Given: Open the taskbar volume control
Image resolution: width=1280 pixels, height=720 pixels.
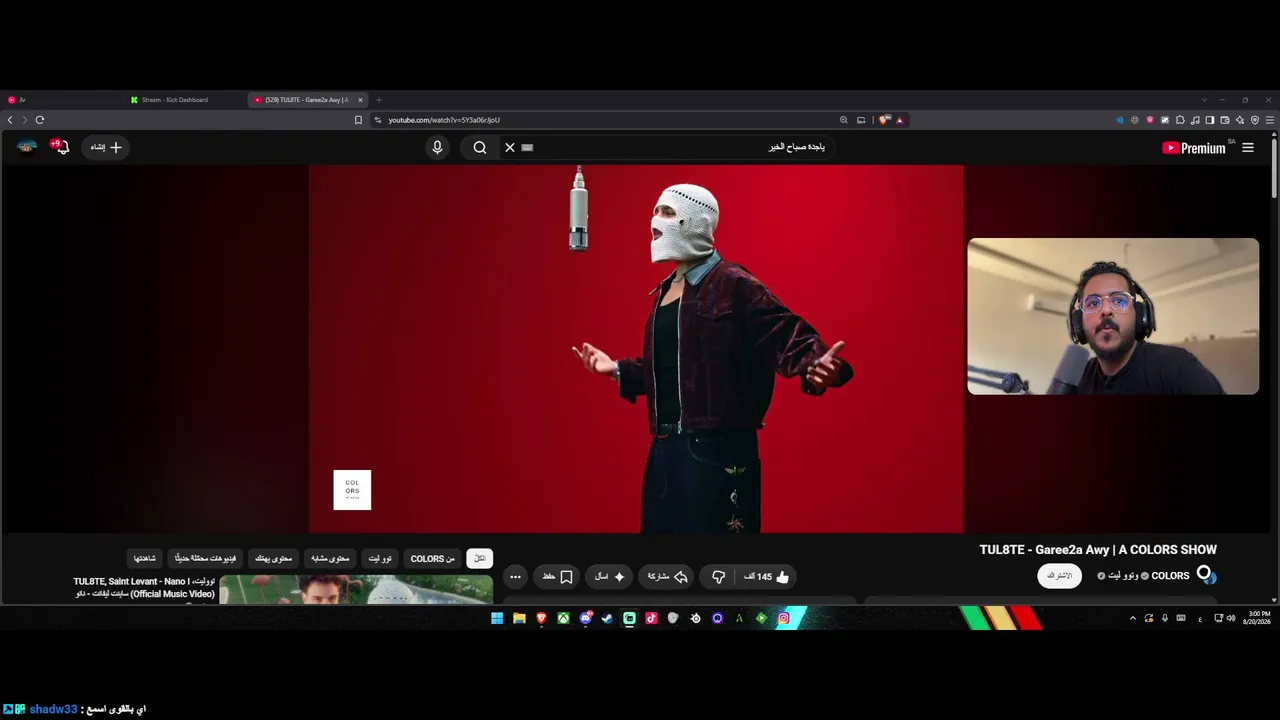Looking at the screenshot, I should pos(1231,619).
